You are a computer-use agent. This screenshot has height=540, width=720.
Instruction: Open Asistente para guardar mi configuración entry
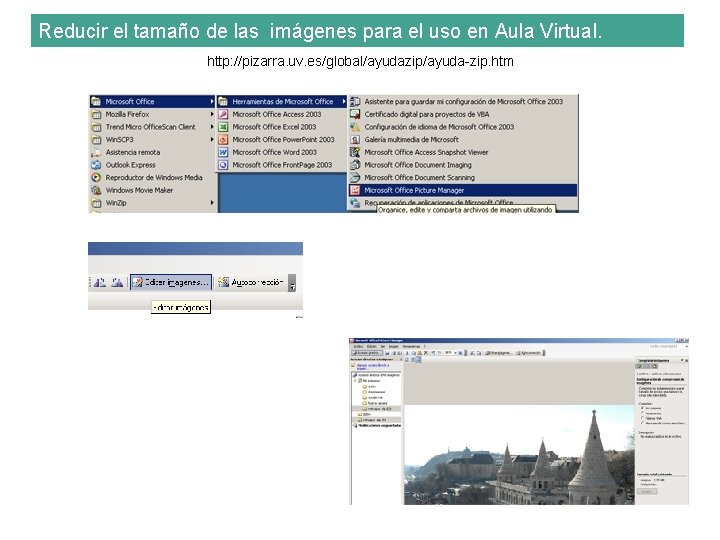pos(463,101)
